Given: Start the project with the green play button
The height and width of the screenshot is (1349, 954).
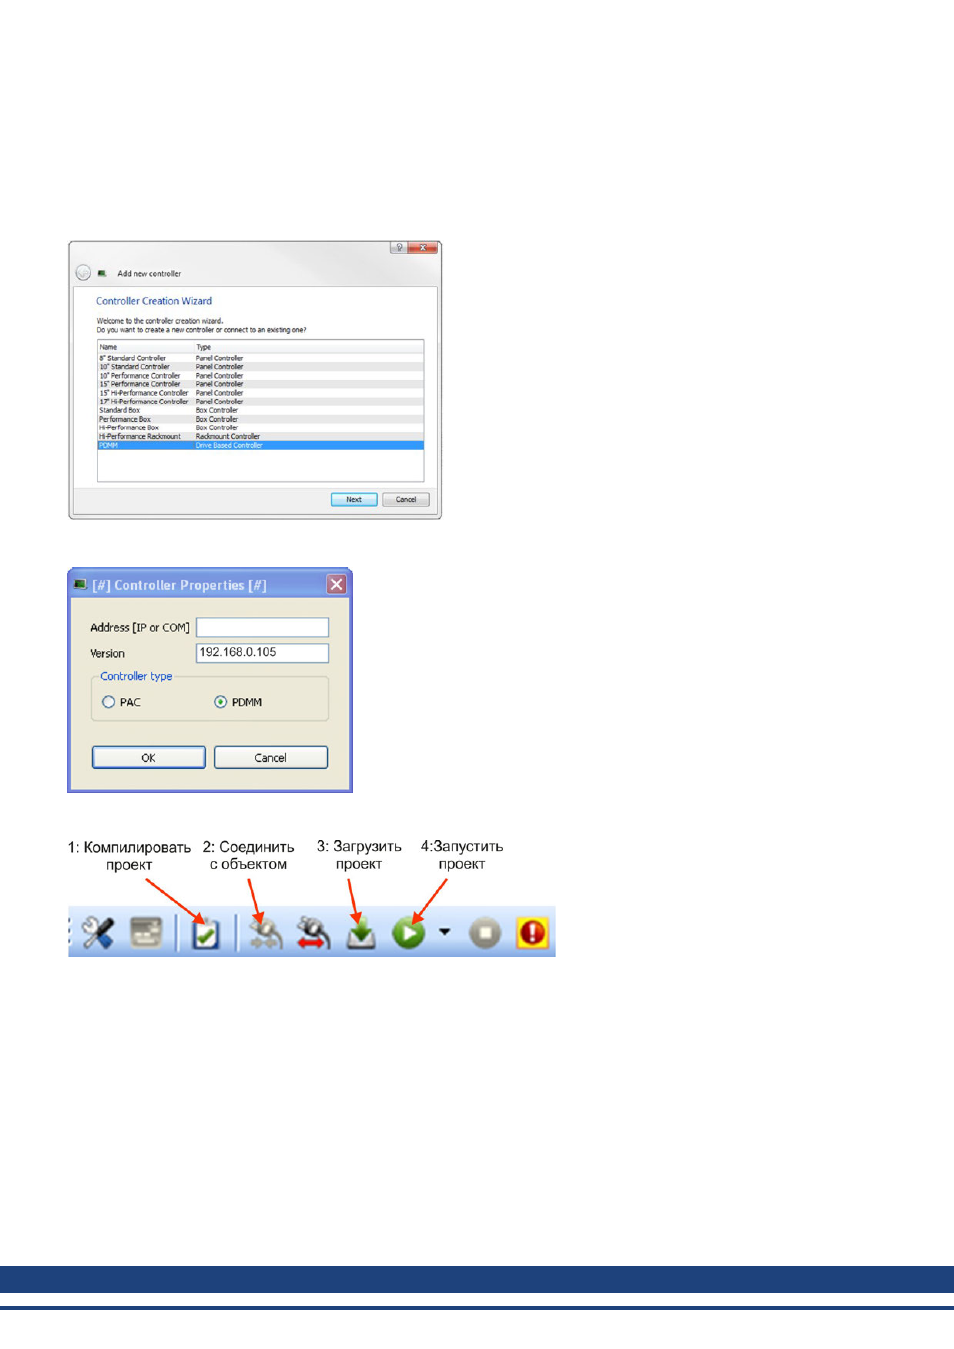Looking at the screenshot, I should point(408,933).
